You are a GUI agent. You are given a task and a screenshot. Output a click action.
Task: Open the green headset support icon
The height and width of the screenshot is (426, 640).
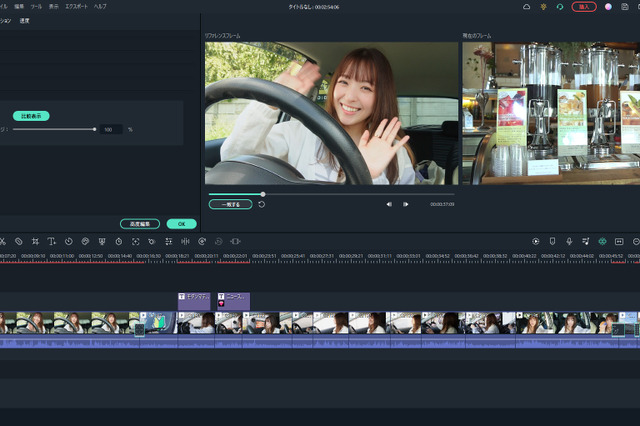click(x=560, y=7)
